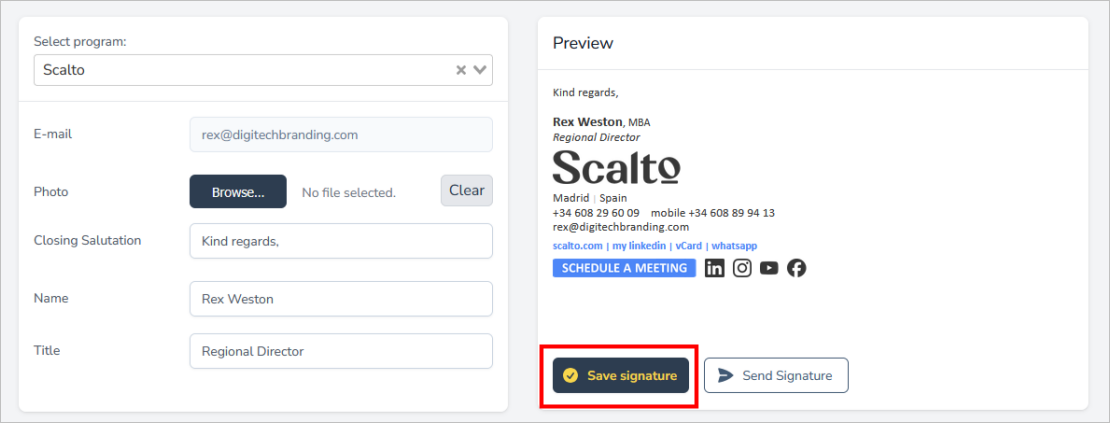1110x423 pixels.
Task: Click the vCard link in signature
Action: [688, 246]
